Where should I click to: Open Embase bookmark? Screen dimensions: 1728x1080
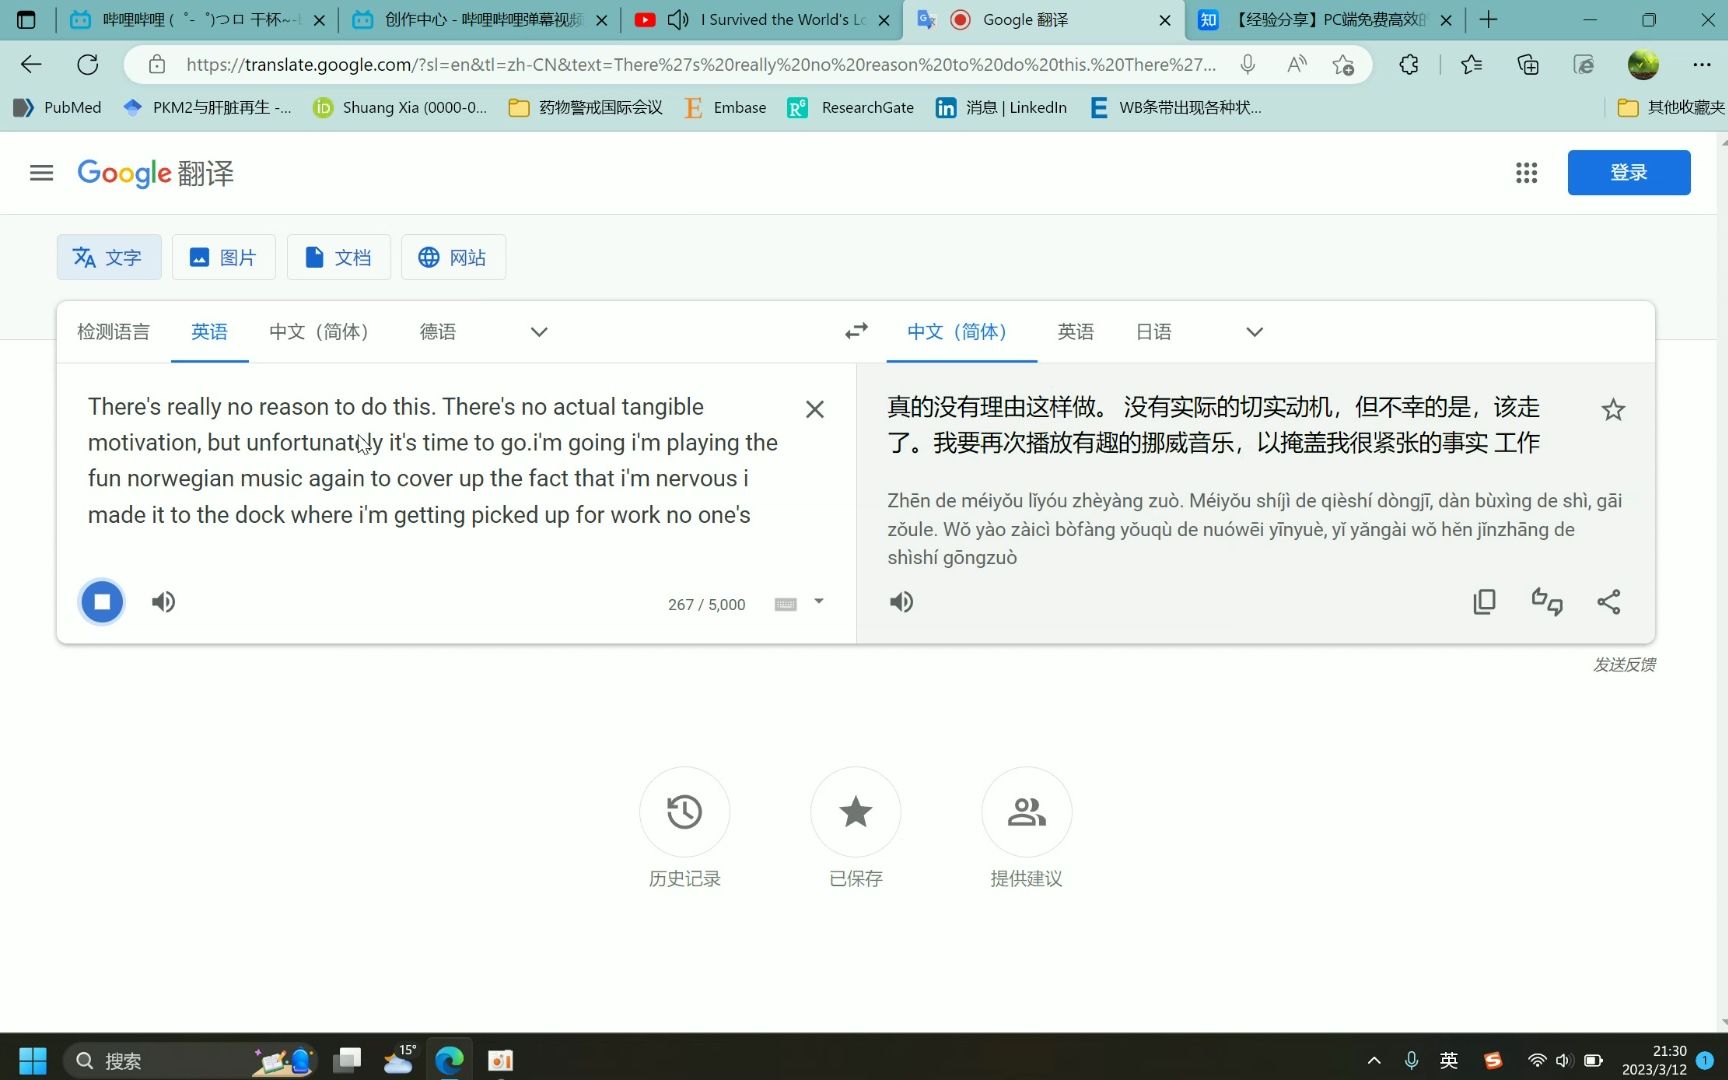725,107
